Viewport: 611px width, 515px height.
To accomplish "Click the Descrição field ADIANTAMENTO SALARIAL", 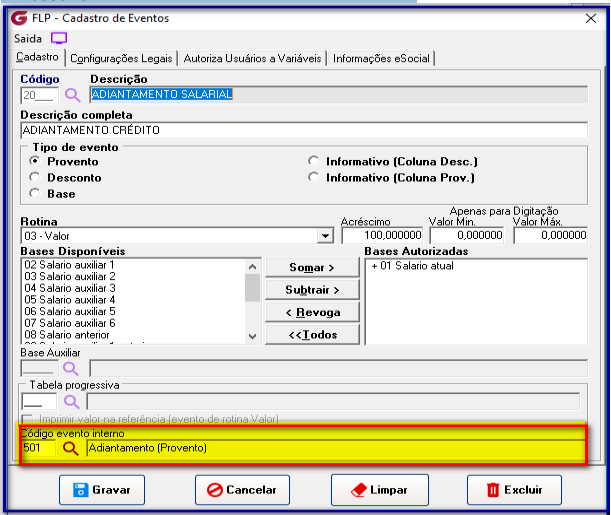I will (339, 94).
